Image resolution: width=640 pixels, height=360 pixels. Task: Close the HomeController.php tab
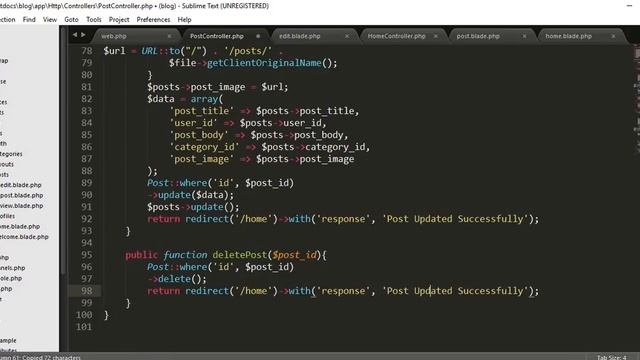coord(436,36)
